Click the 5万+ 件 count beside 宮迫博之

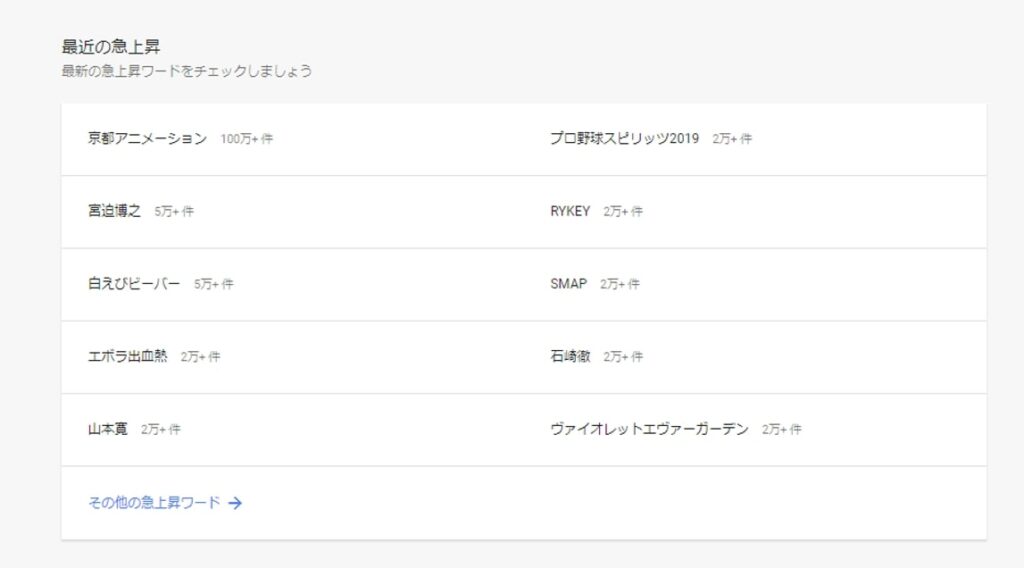click(174, 211)
